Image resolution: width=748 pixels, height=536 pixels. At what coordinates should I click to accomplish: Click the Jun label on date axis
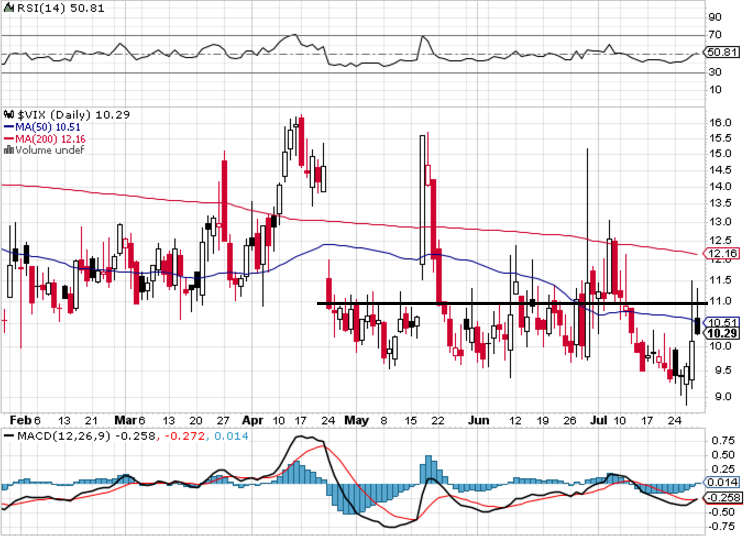point(481,420)
